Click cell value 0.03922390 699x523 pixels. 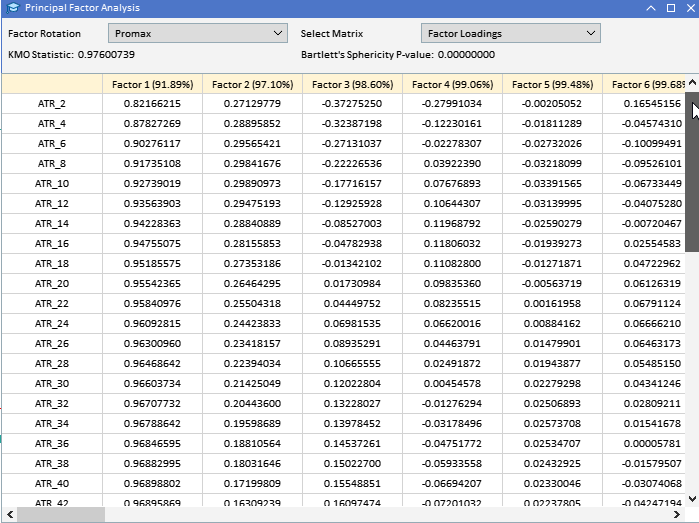click(452, 164)
